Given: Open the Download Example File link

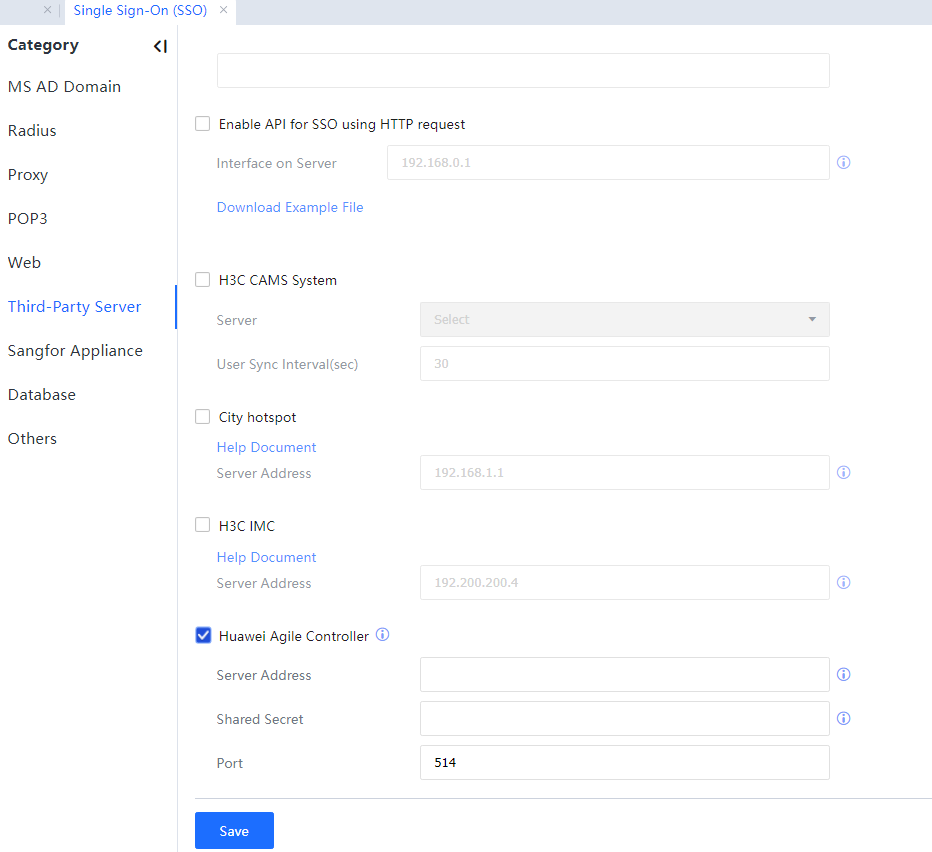Looking at the screenshot, I should 290,208.
